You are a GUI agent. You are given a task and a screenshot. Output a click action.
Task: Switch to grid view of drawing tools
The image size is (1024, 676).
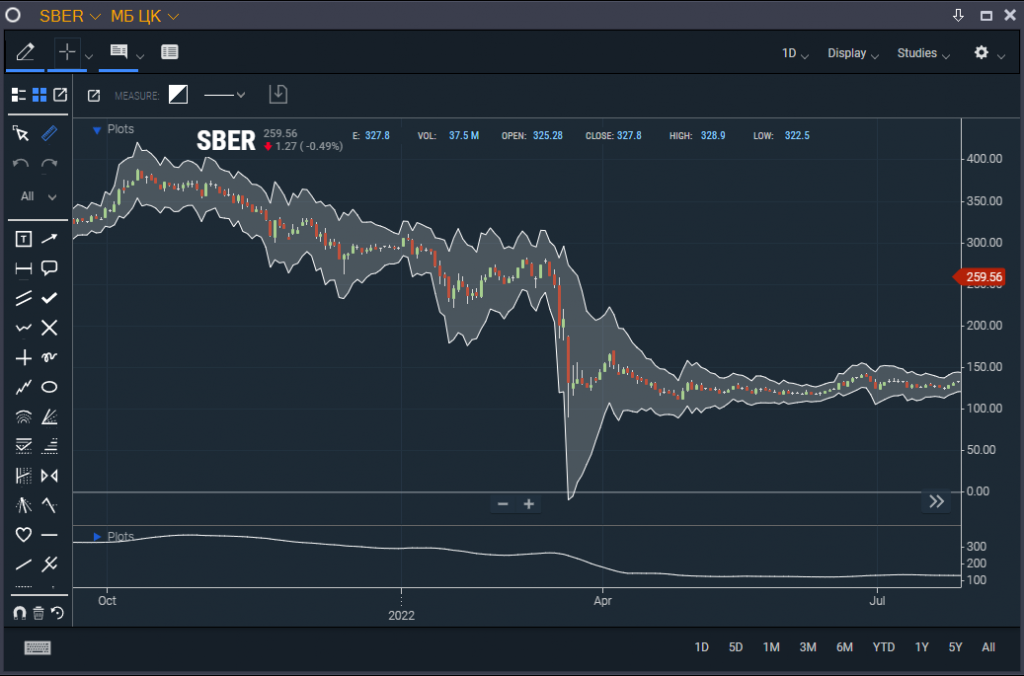[40, 95]
